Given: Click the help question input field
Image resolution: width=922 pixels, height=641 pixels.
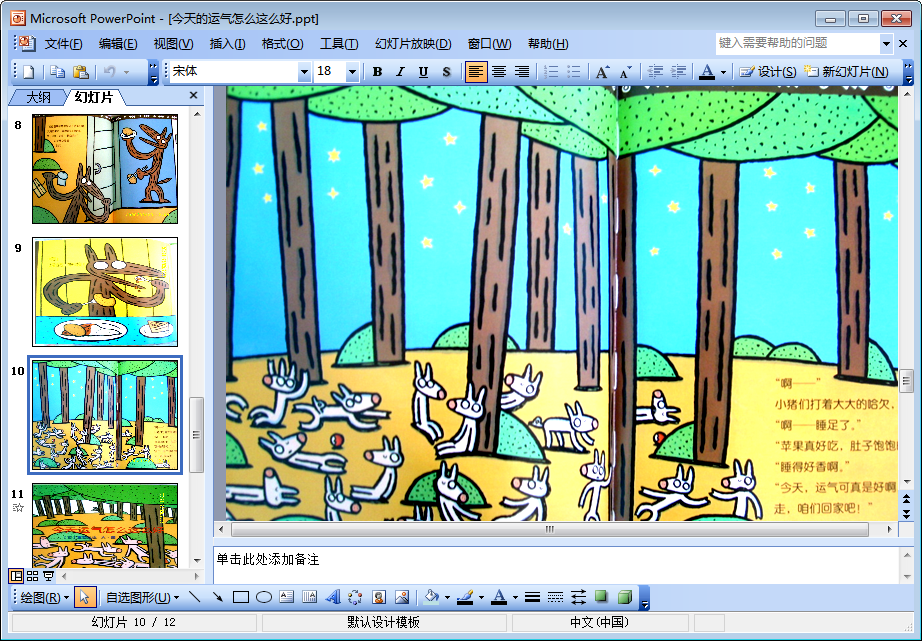Looking at the screenshot, I should [x=798, y=43].
